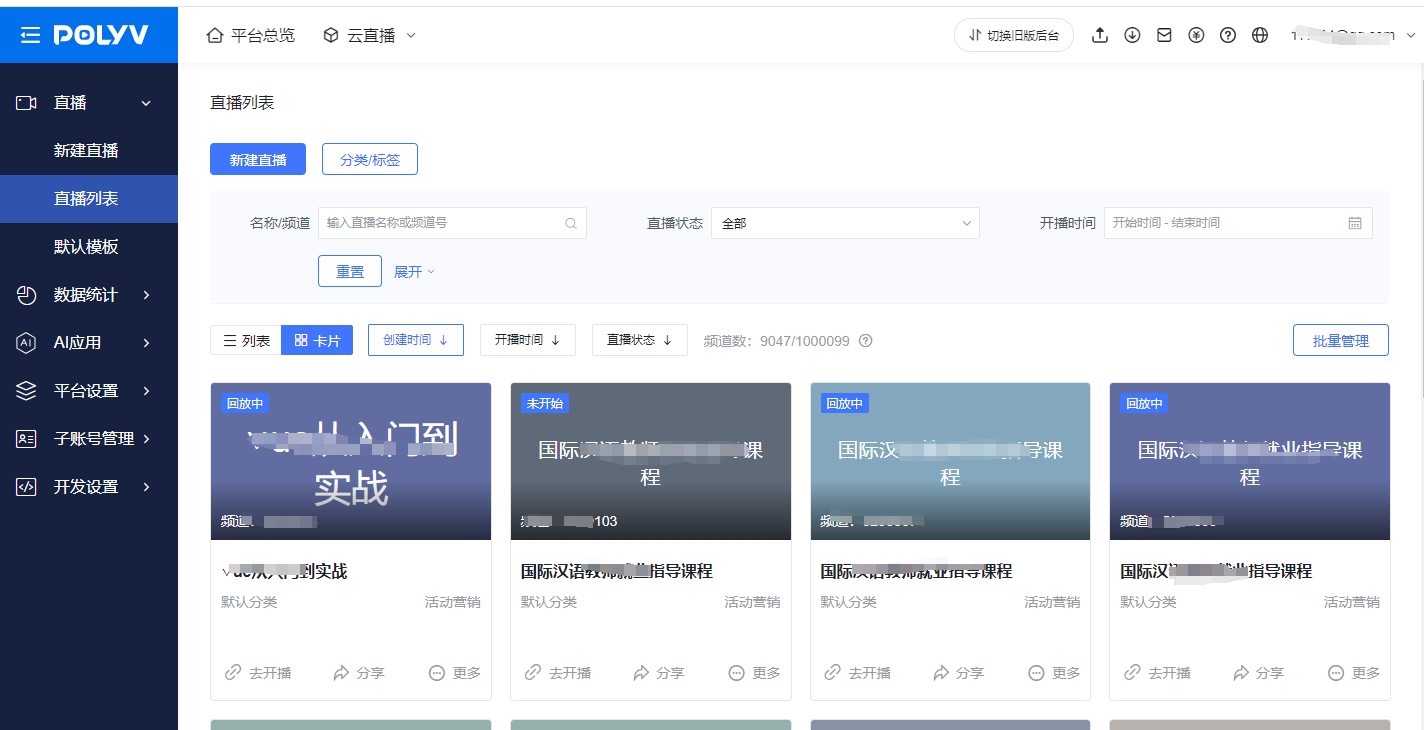This screenshot has width=1424, height=730.
Task: Open the mail messages icon
Action: (x=1164, y=35)
